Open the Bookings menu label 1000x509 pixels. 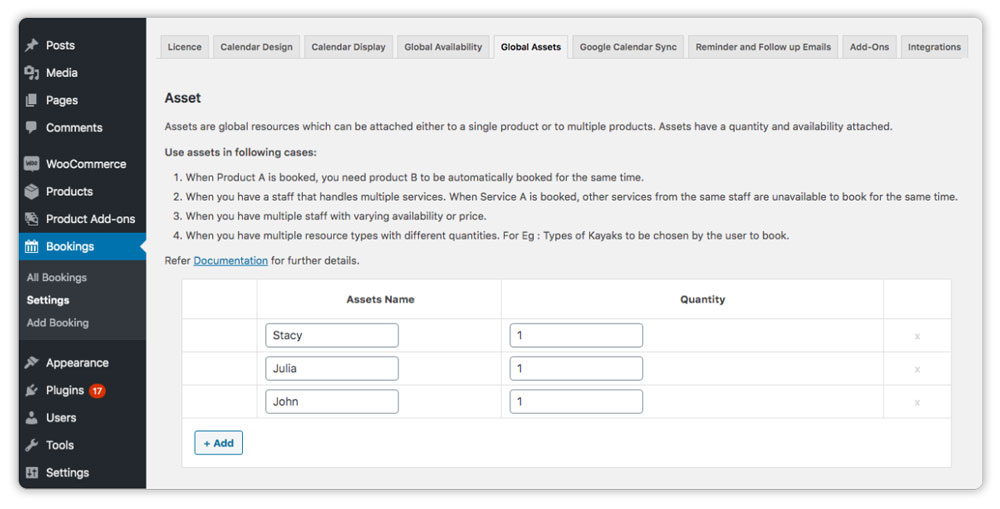click(70, 246)
